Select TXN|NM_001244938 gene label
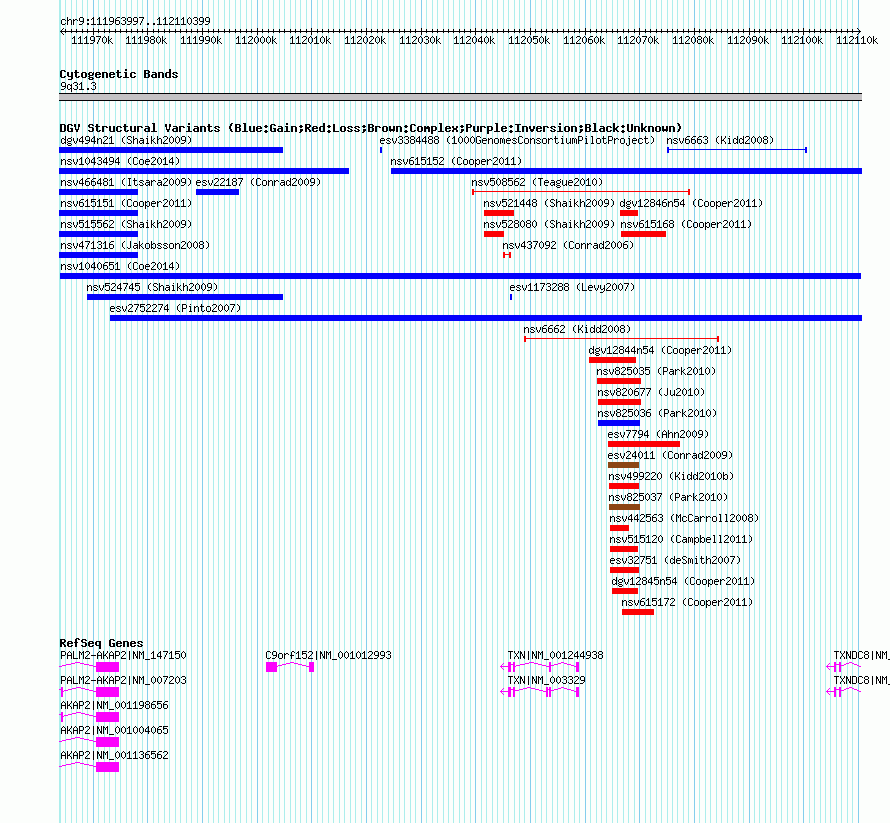This screenshot has height=823, width=890. coord(555,655)
